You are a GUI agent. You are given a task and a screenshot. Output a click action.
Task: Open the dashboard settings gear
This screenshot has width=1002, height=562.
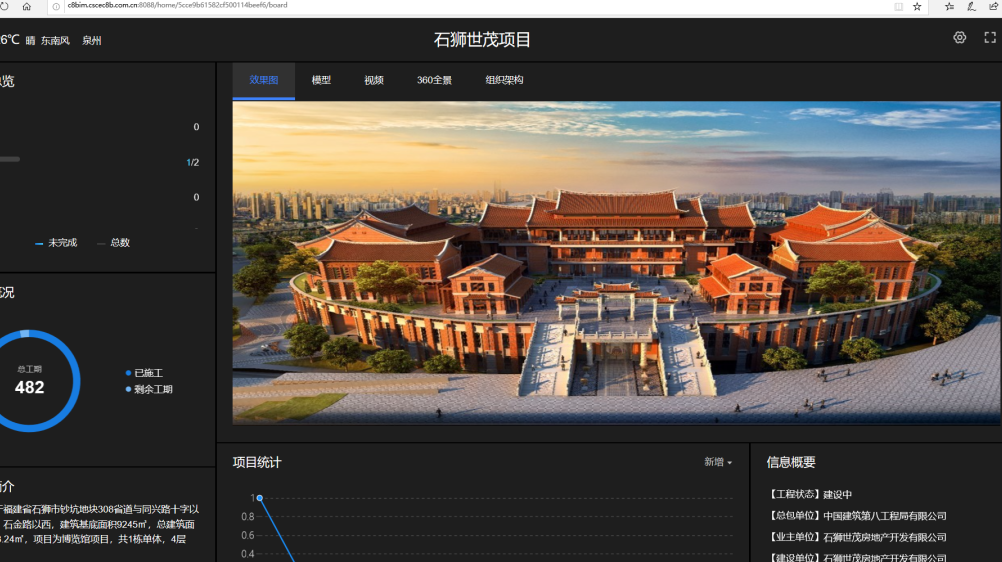pos(959,38)
